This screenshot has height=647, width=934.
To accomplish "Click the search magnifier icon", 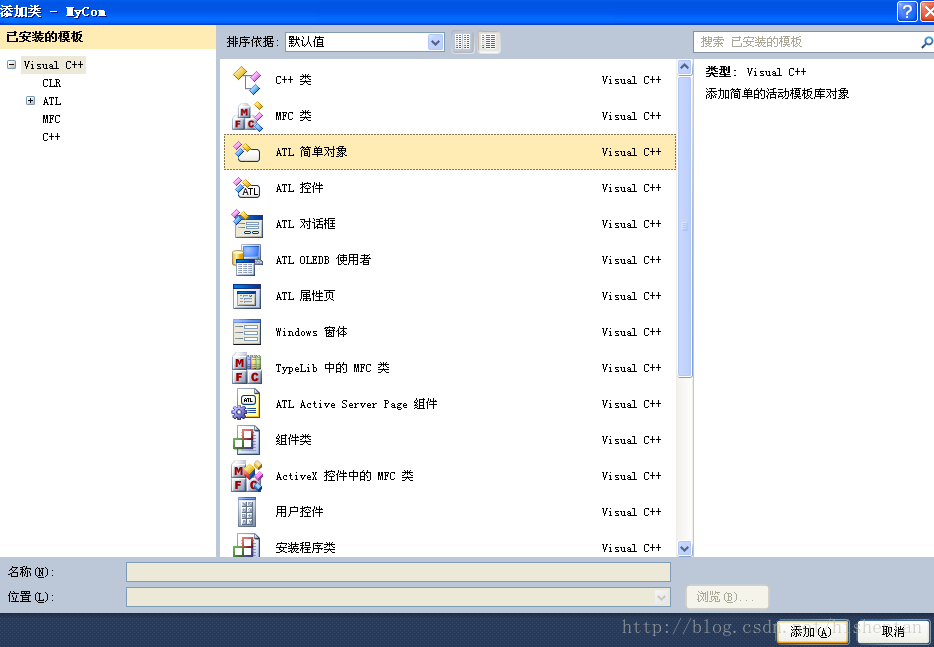I will tap(926, 42).
